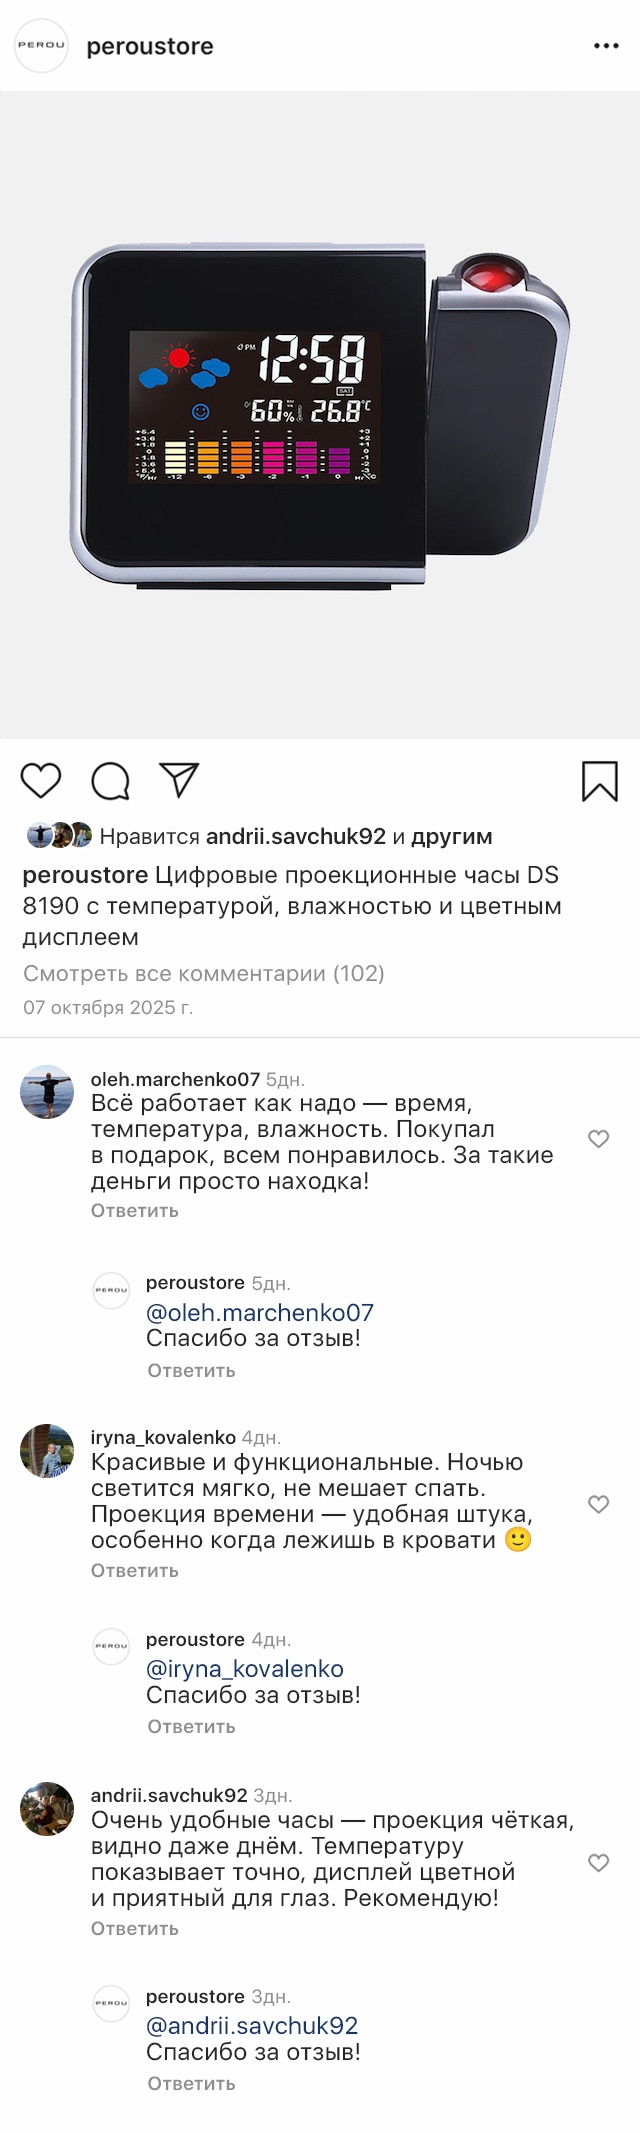Like andrii.savchuk92's comment
640x2133 pixels.
tap(598, 1863)
